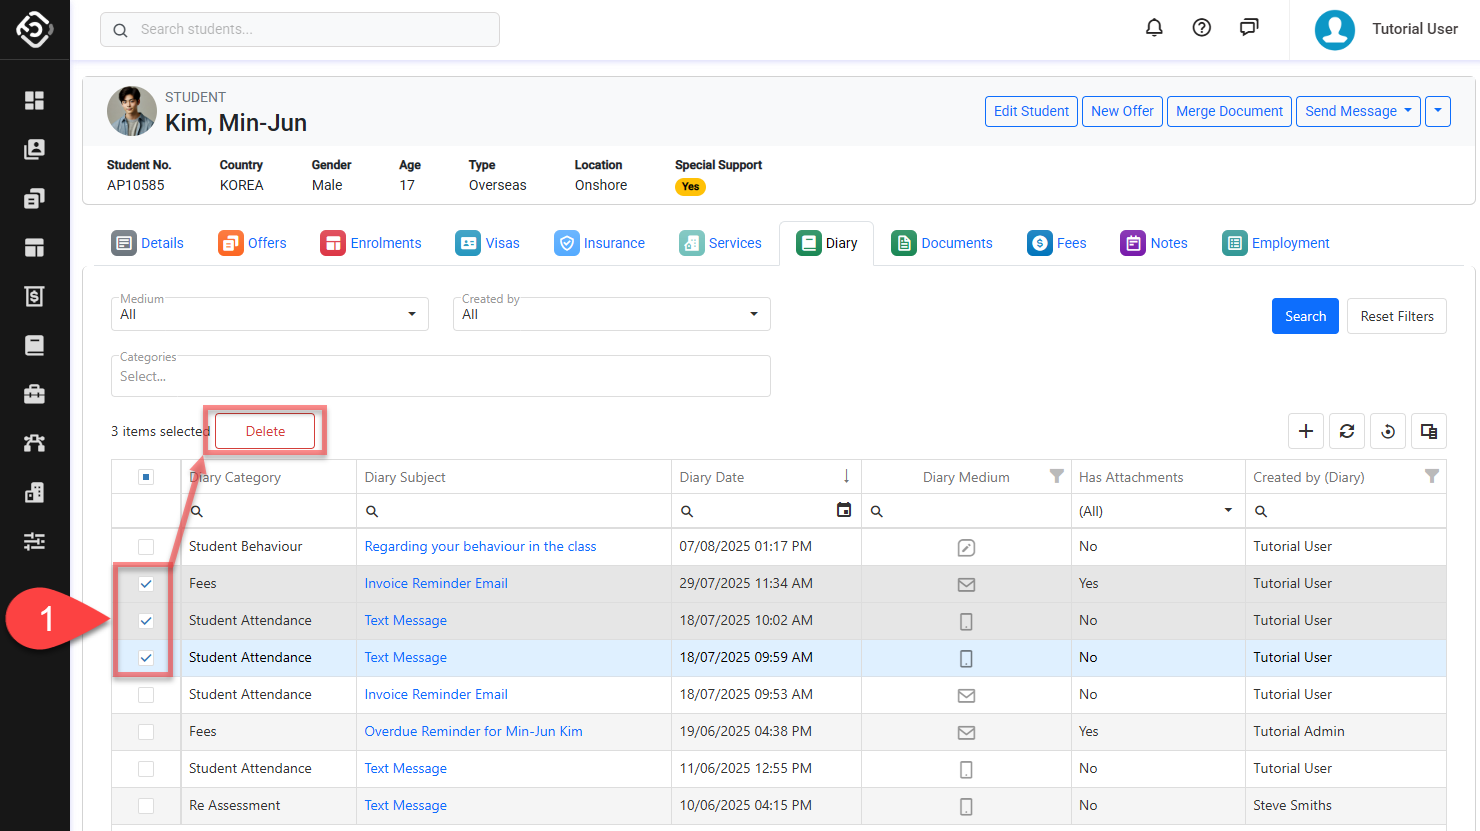The height and width of the screenshot is (831, 1480).
Task: Tick the Student Behaviour row checkbox
Action: click(x=146, y=547)
